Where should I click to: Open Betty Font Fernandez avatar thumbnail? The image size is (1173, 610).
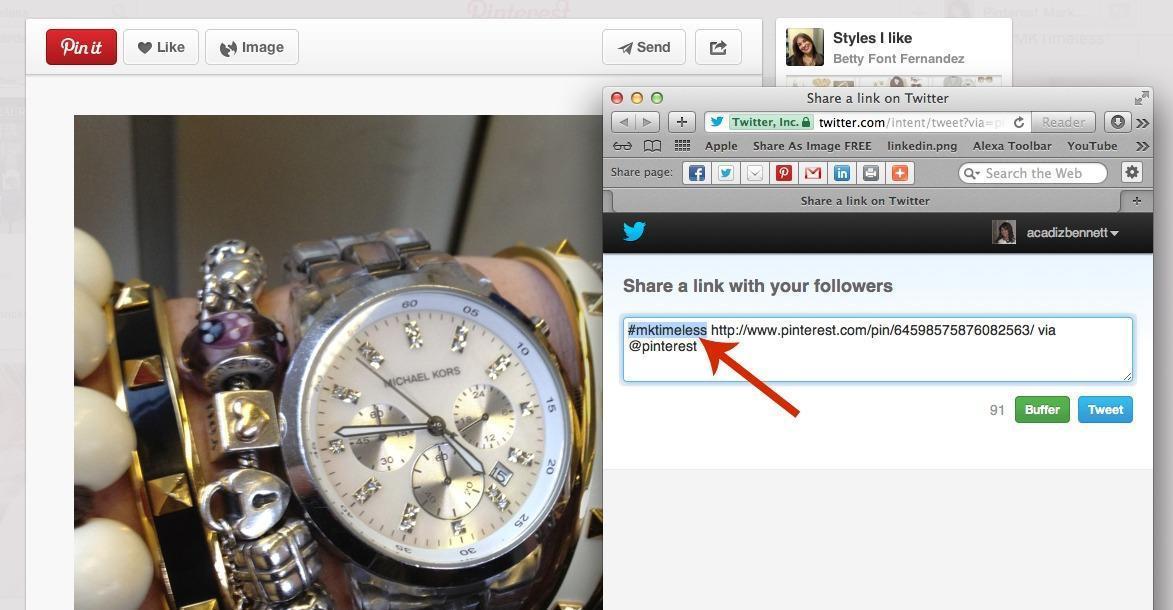pyautogui.click(x=805, y=47)
